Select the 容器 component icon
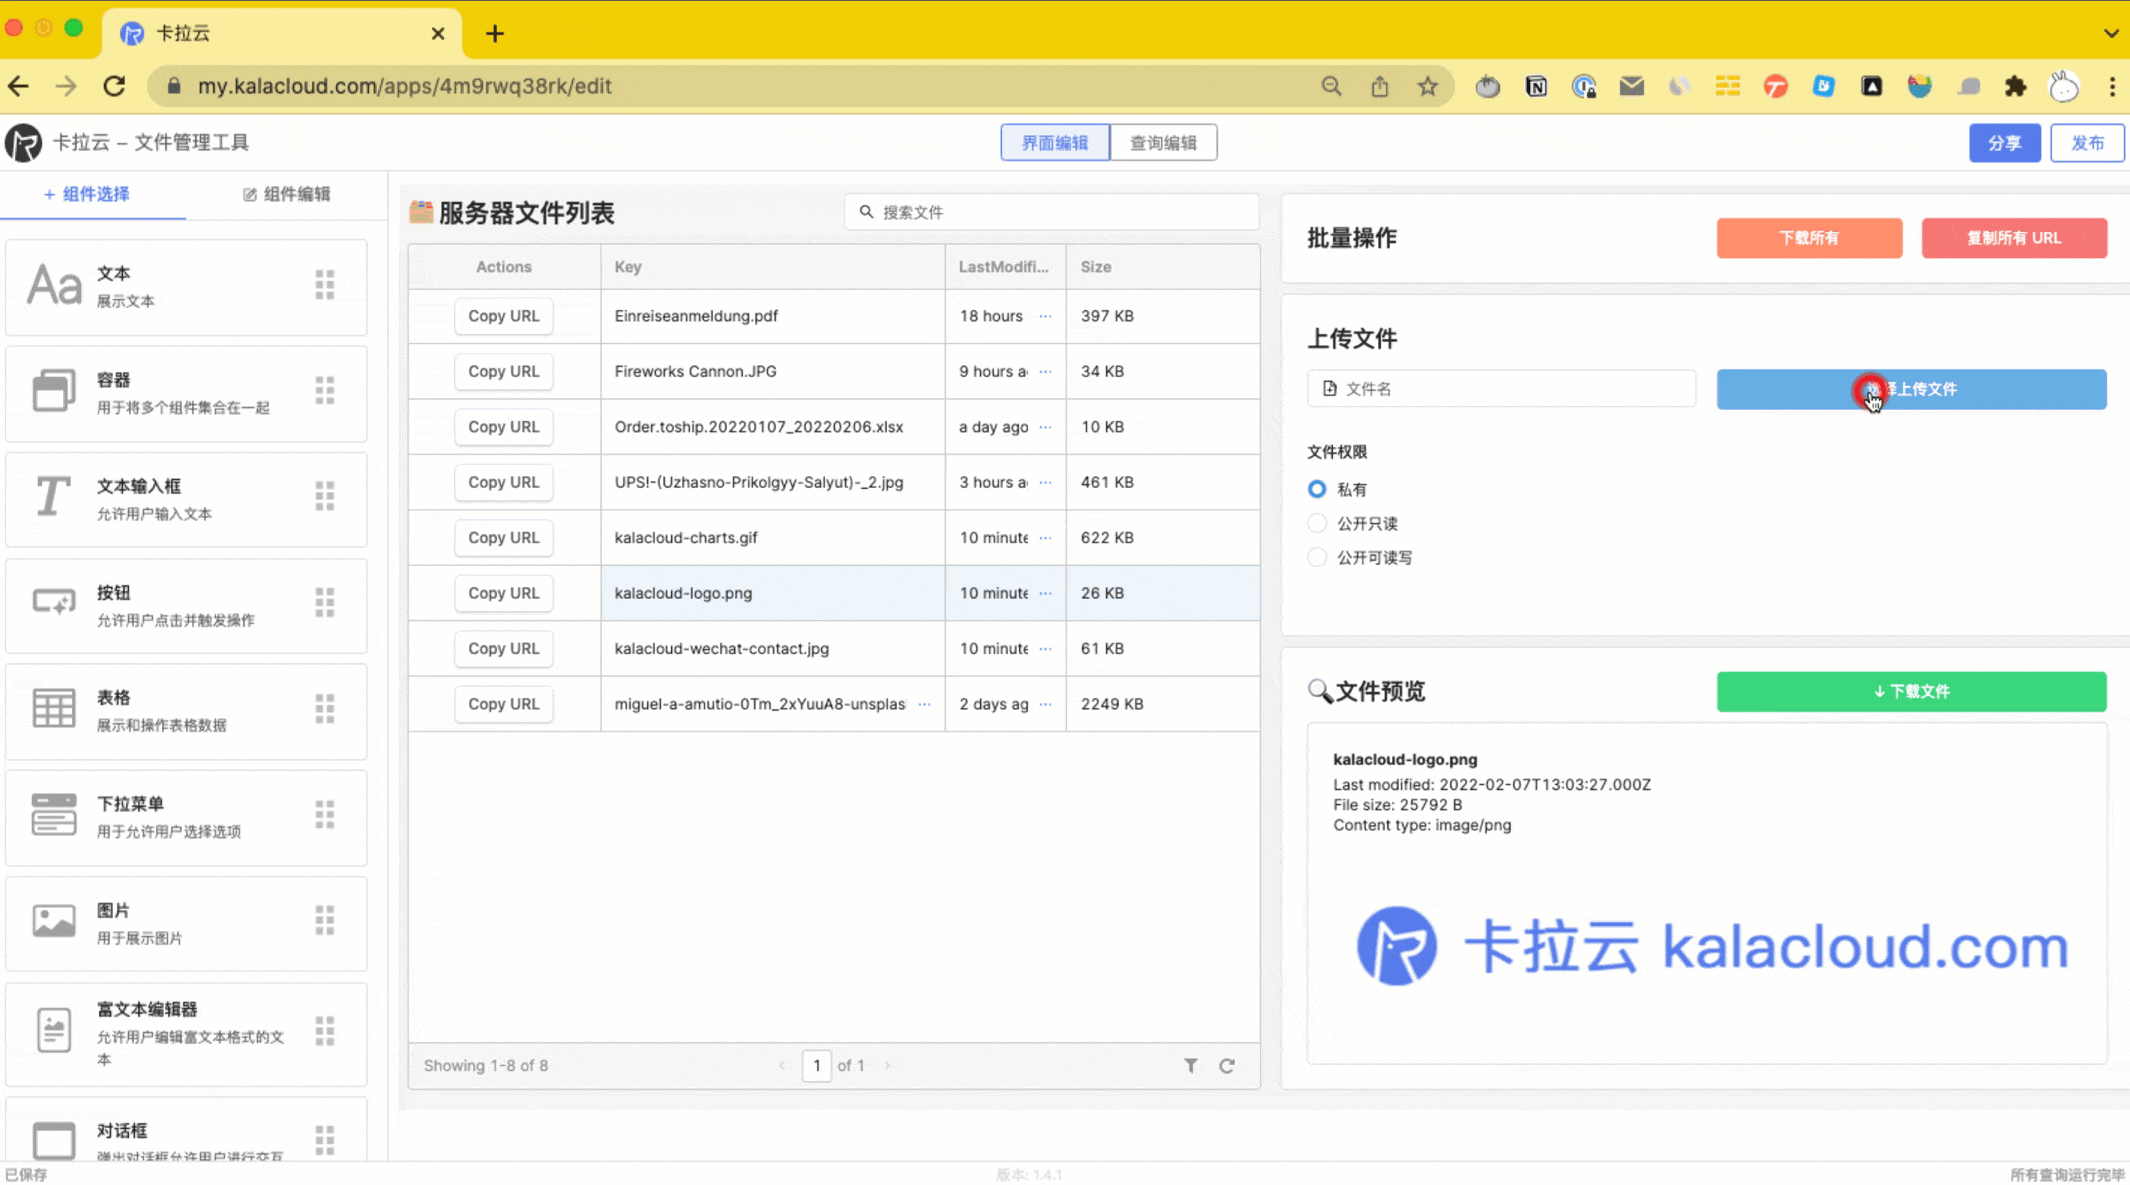Viewport: 2130px width, 1185px height. pos(52,392)
